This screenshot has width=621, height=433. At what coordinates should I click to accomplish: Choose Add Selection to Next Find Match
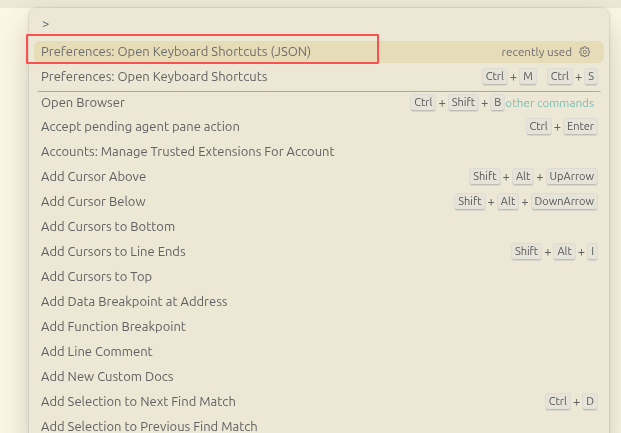click(319, 401)
